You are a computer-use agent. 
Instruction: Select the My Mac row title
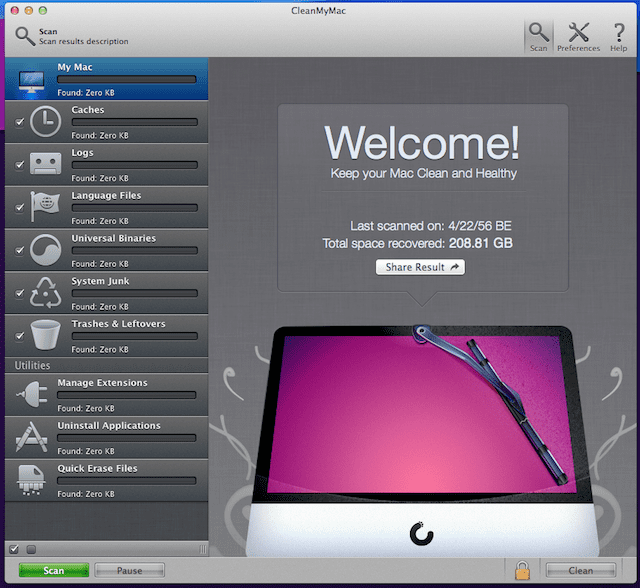coord(75,67)
